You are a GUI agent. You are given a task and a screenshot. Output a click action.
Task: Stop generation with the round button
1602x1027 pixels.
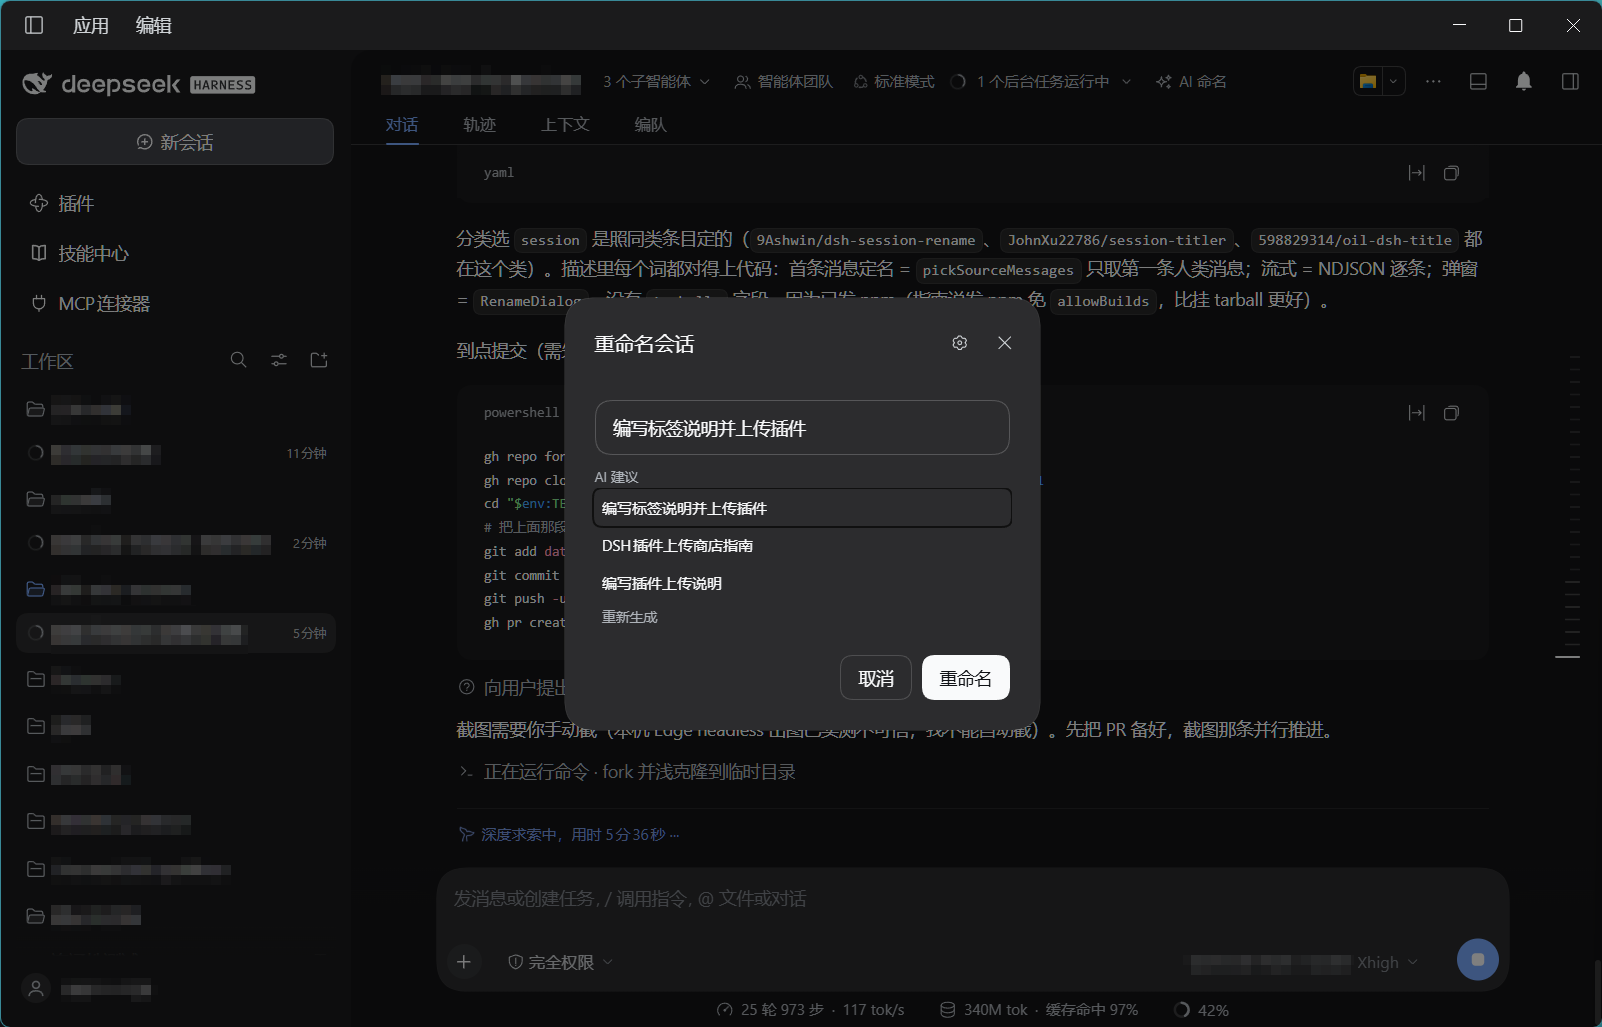[x=1477, y=960]
